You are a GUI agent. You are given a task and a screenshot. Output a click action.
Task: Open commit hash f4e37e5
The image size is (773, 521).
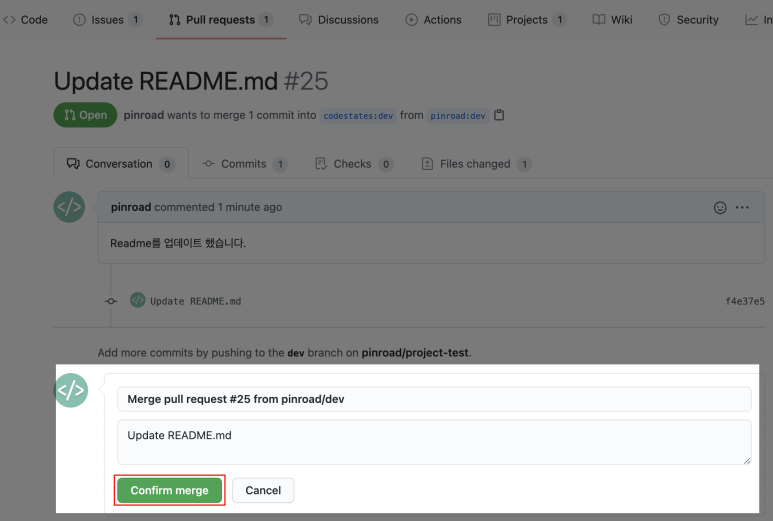pyautogui.click(x=745, y=301)
